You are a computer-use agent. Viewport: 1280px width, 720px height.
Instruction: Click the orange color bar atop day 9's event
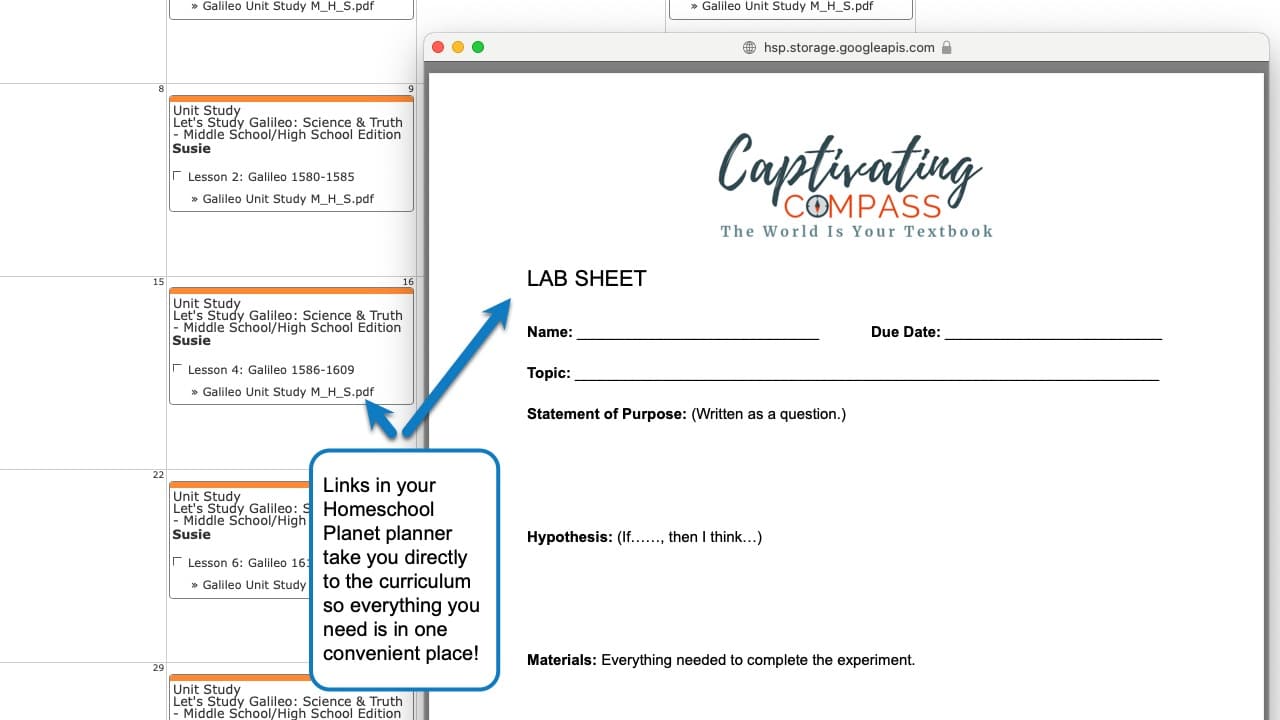tap(291, 99)
